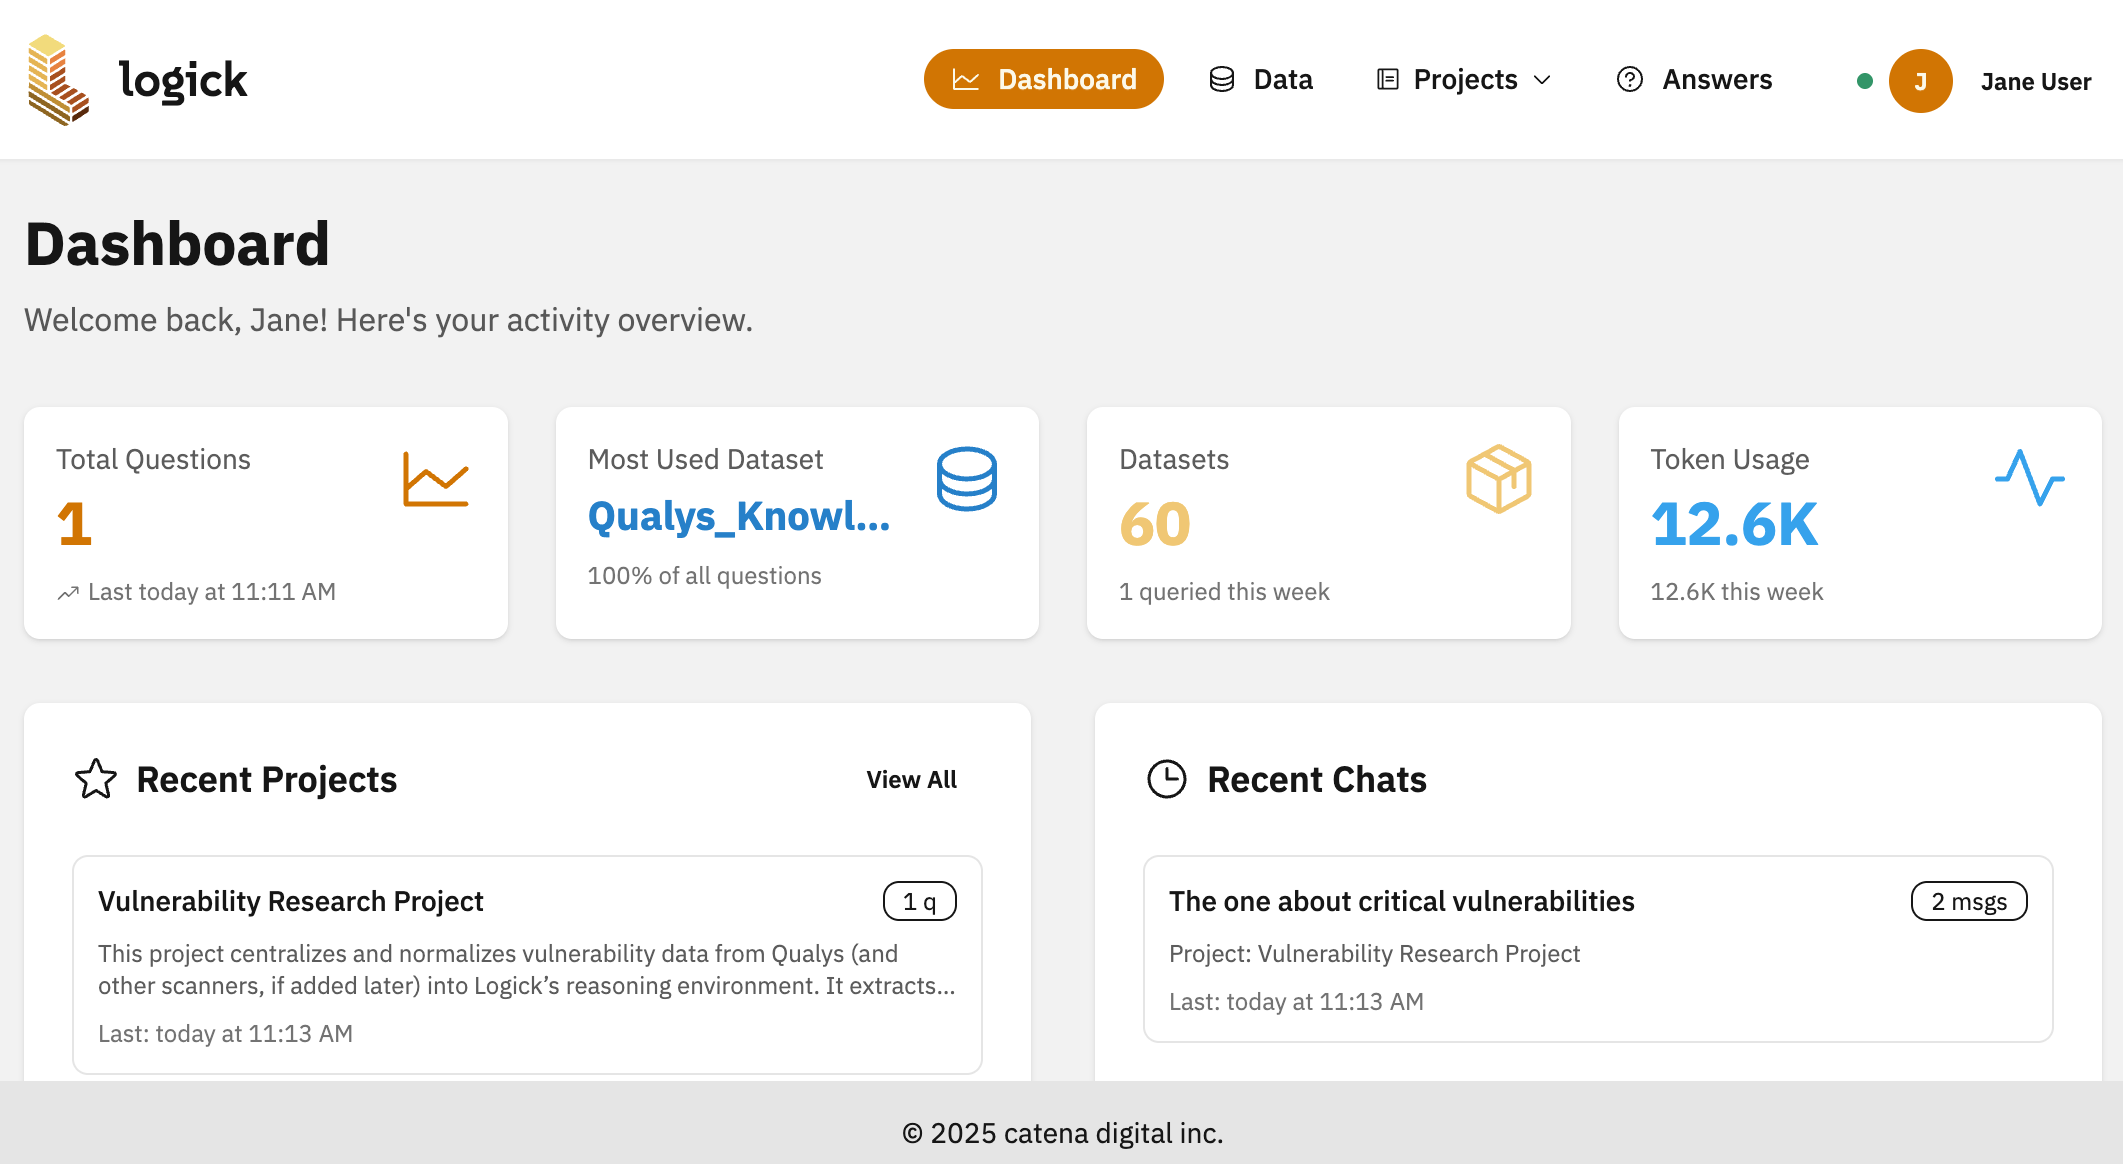Click the 2 msgs badge
Image resolution: width=2123 pixels, height=1164 pixels.
tap(1968, 901)
